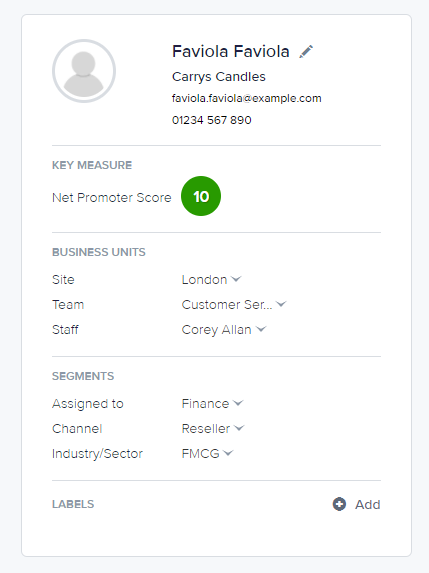Select the Carrys Candles company name
The height and width of the screenshot is (573, 429).
(x=219, y=77)
